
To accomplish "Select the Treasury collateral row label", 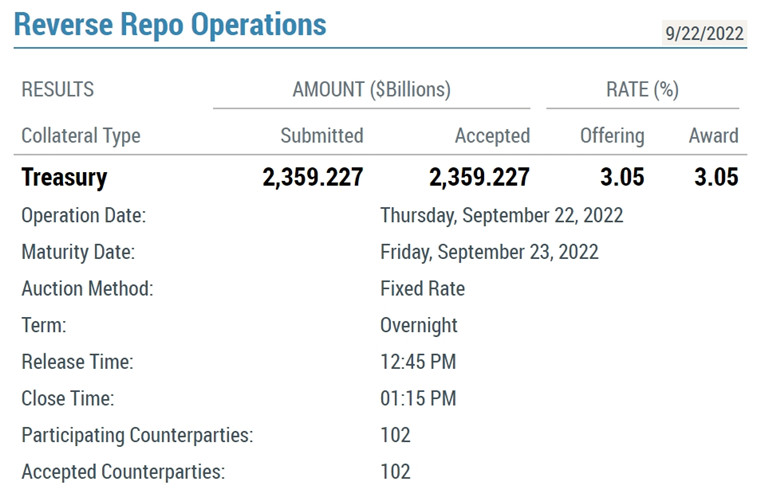I will (x=64, y=178).
